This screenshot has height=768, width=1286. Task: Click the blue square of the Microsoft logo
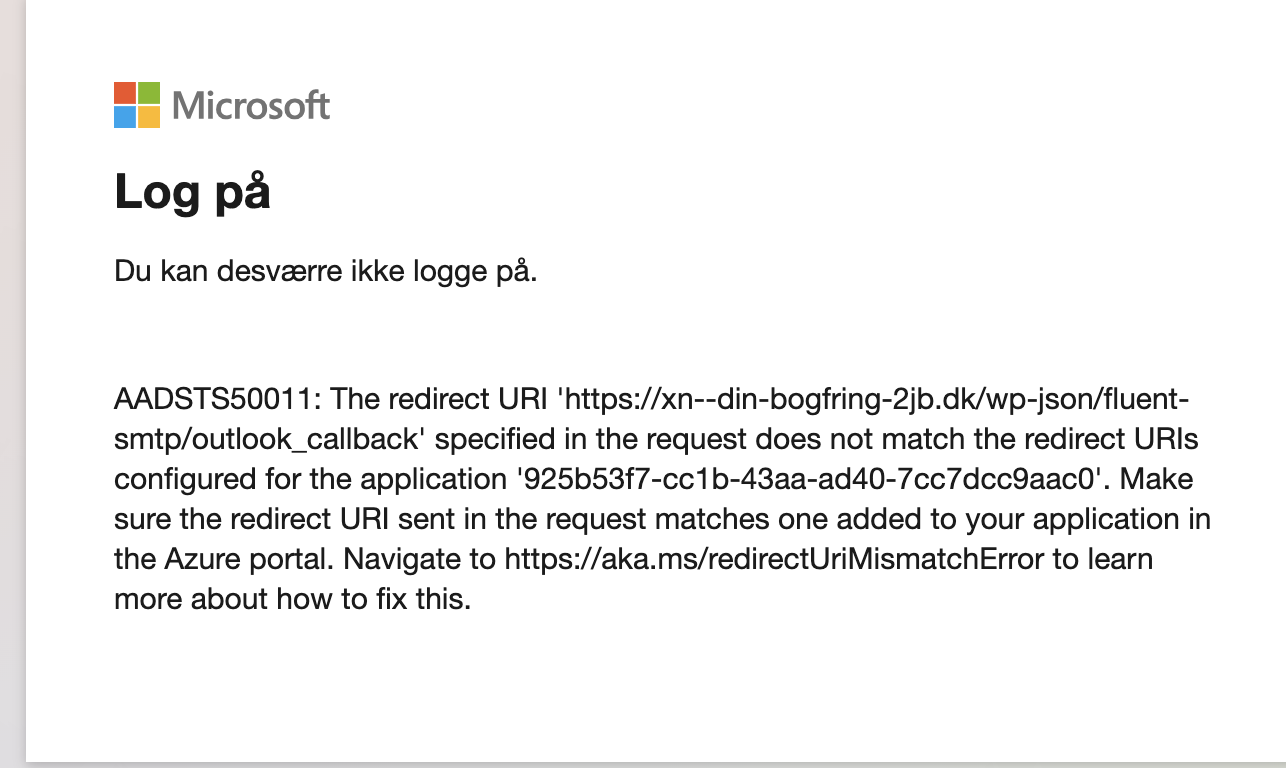pos(125,117)
